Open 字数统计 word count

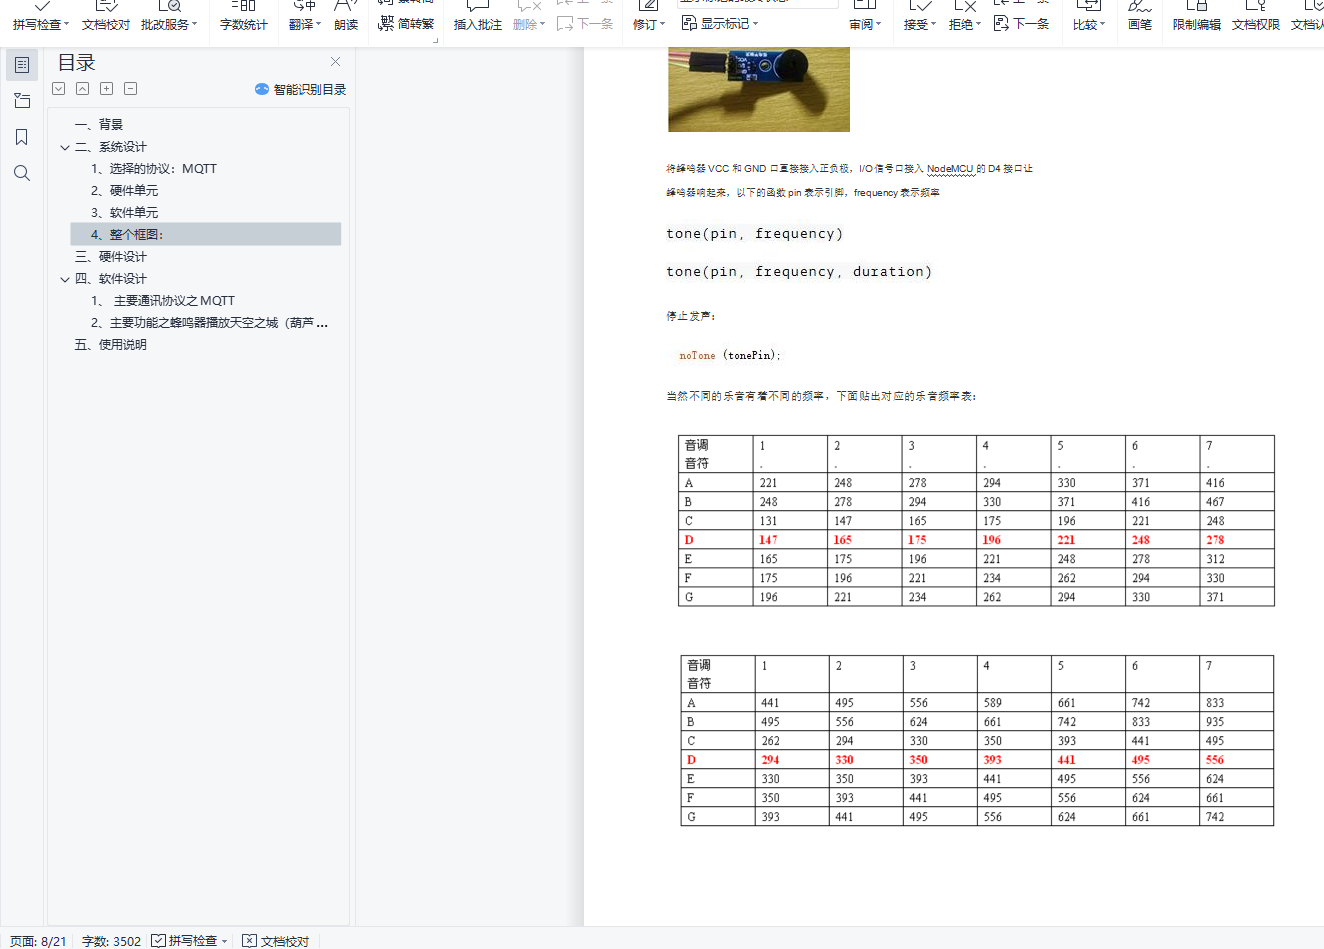tap(244, 16)
